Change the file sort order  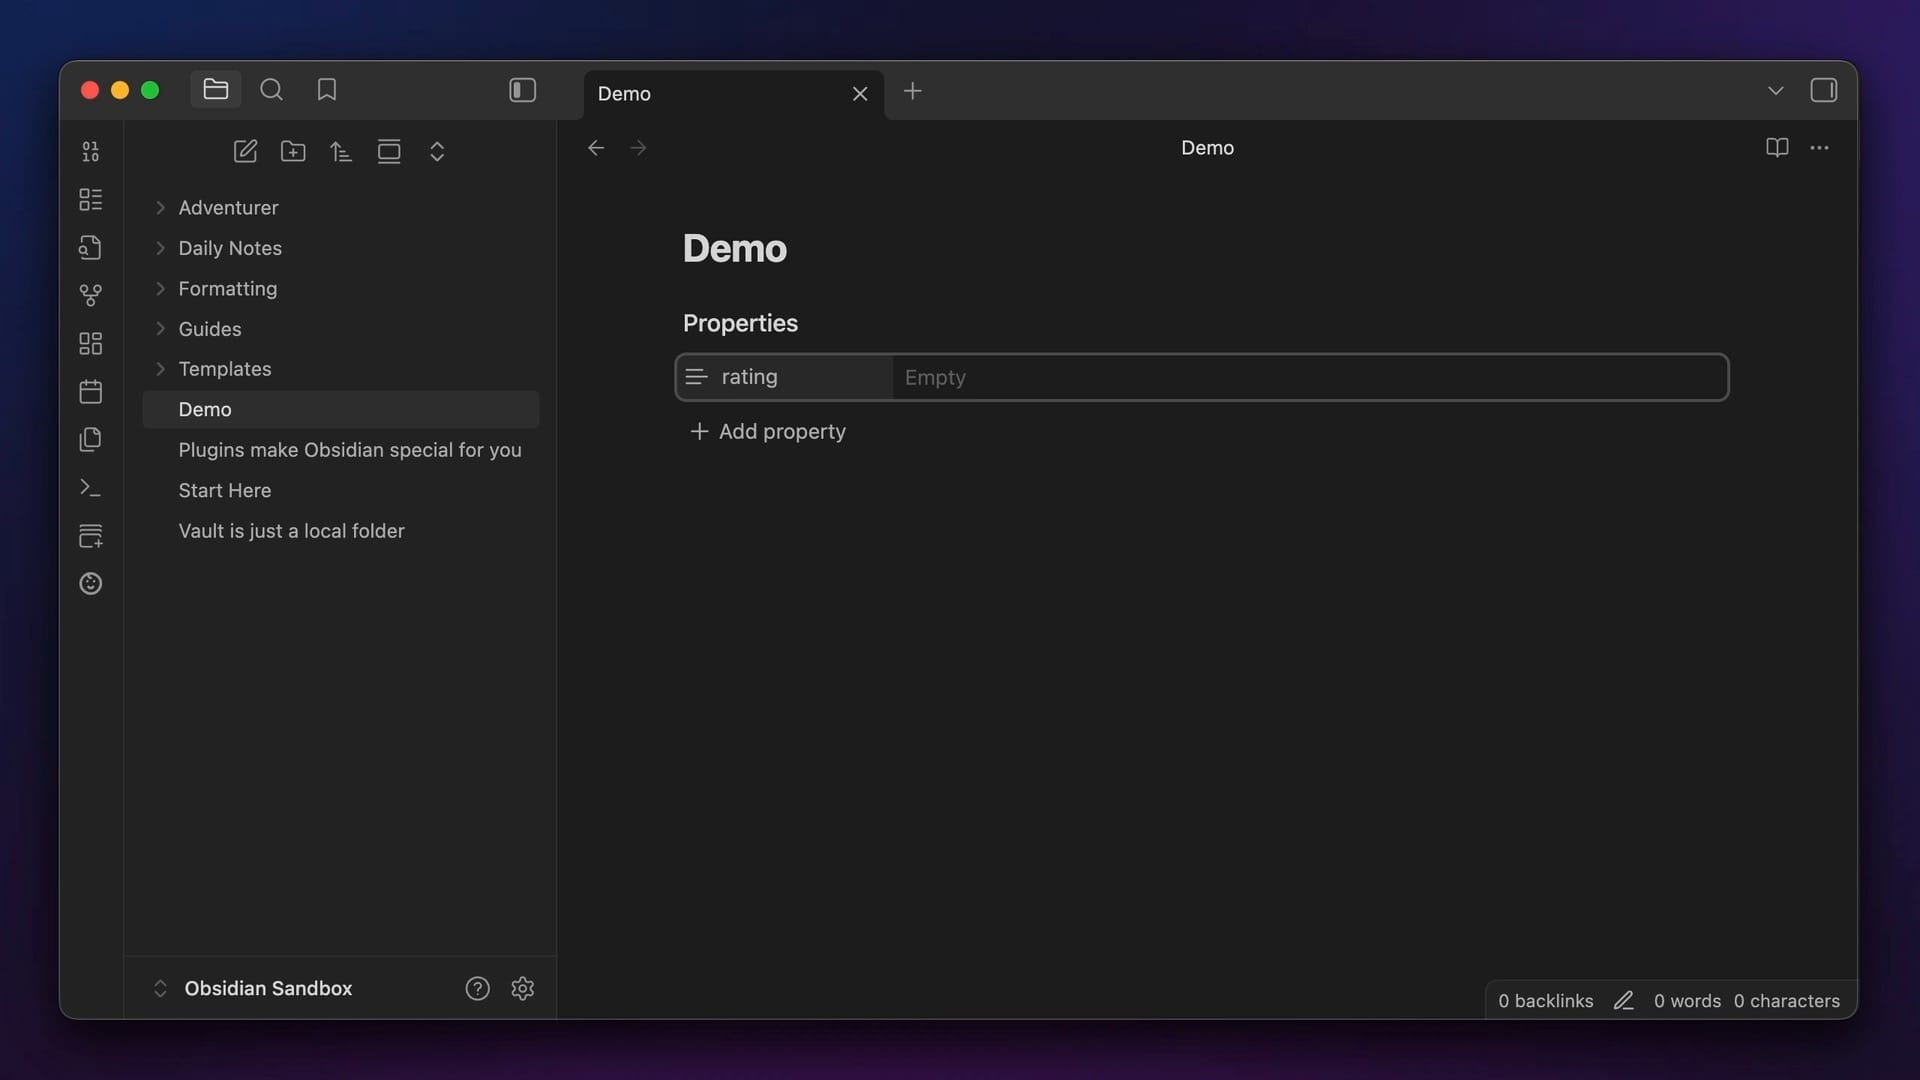coord(341,151)
